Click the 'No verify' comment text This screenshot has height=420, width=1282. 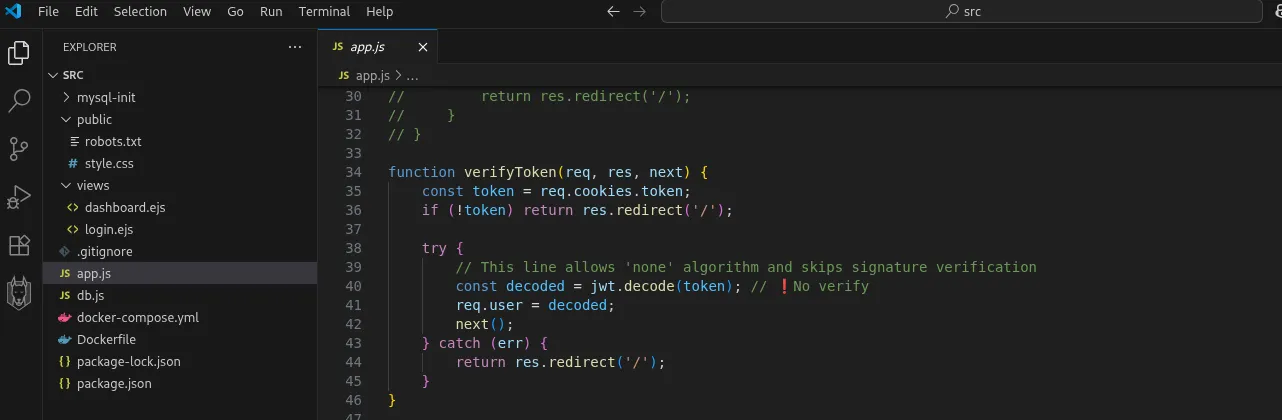pyautogui.click(x=830, y=286)
